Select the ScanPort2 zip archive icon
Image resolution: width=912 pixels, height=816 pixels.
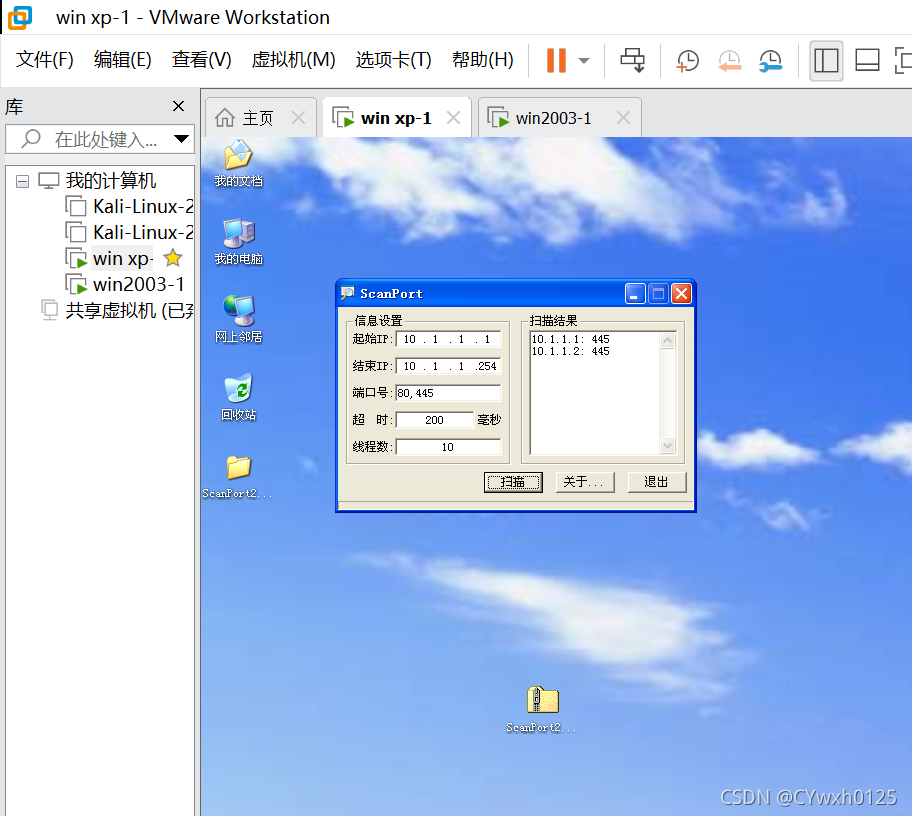(x=542, y=710)
